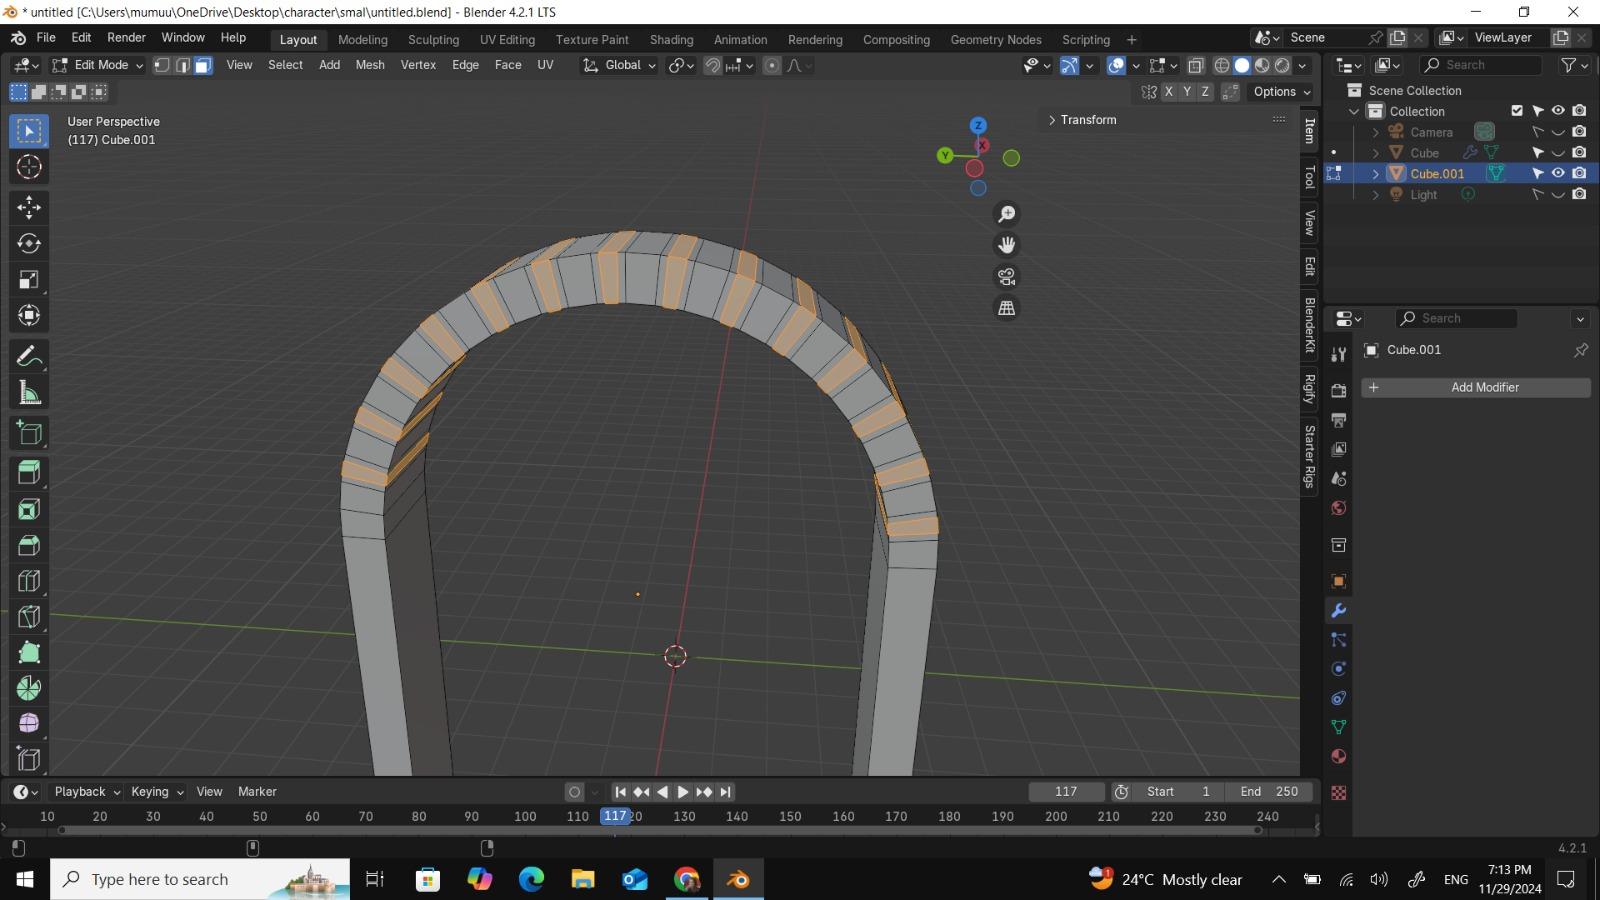Toggle camera view icon in viewport
Image resolution: width=1600 pixels, height=900 pixels.
point(1007,276)
